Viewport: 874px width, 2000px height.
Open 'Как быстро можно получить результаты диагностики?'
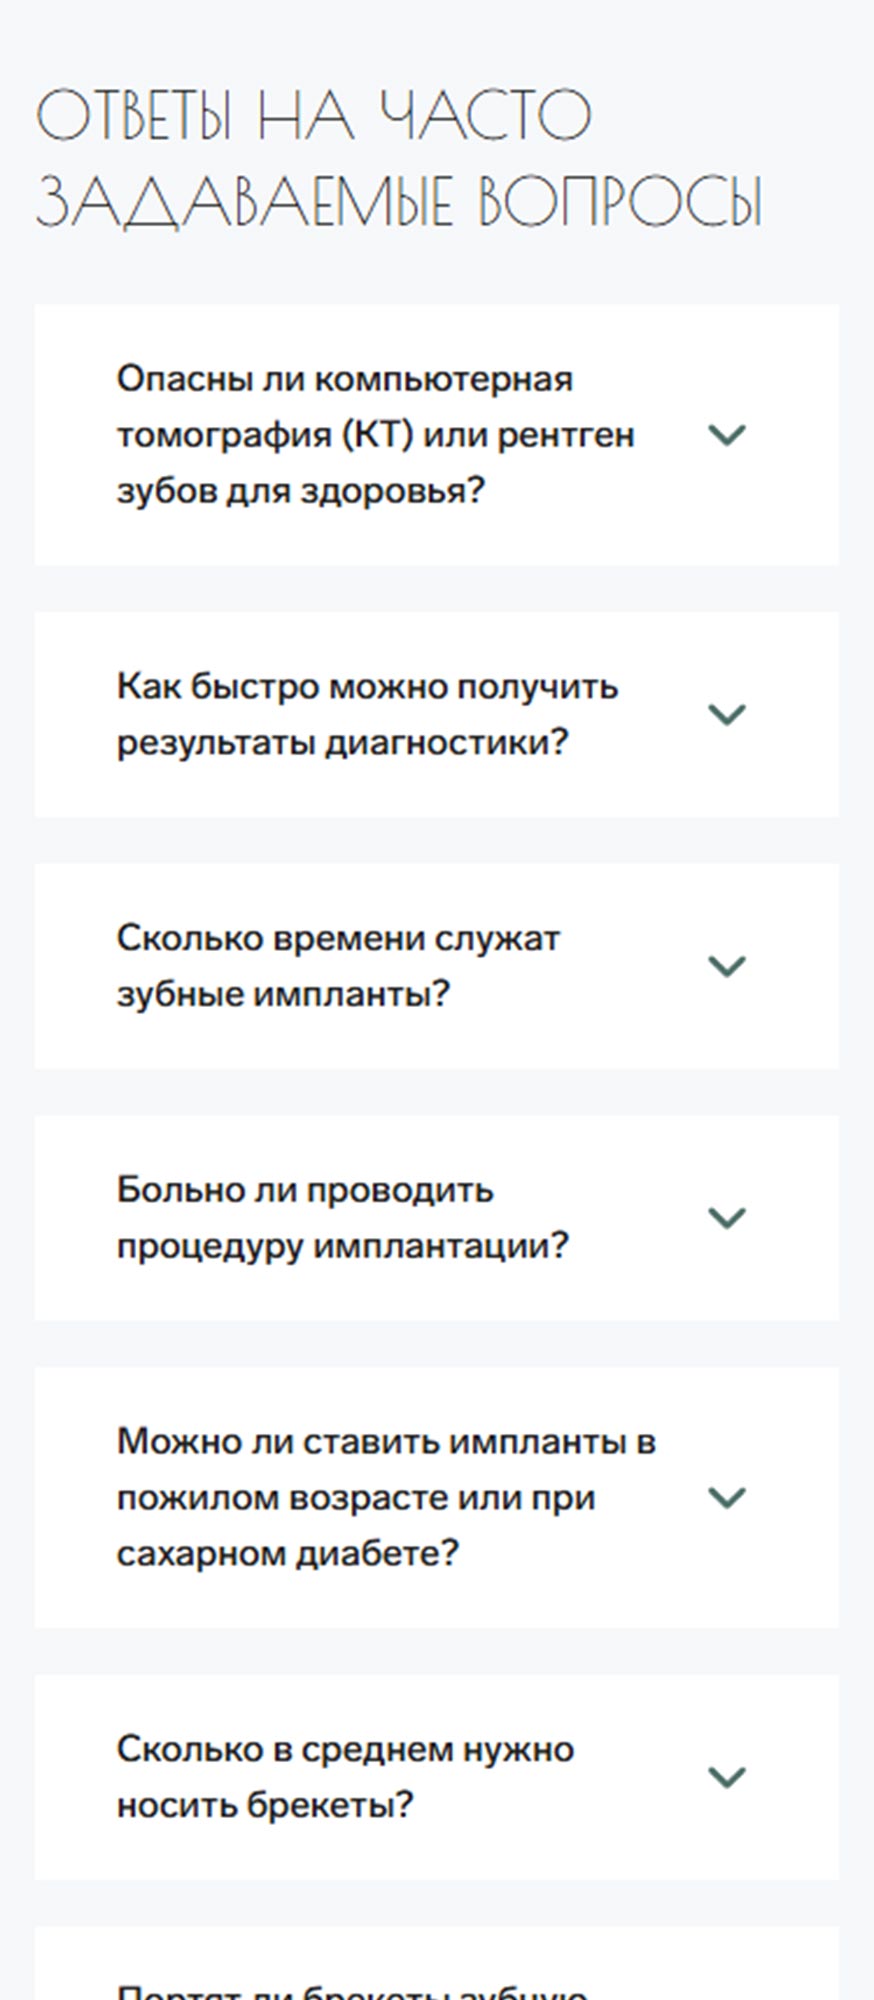click(367, 687)
